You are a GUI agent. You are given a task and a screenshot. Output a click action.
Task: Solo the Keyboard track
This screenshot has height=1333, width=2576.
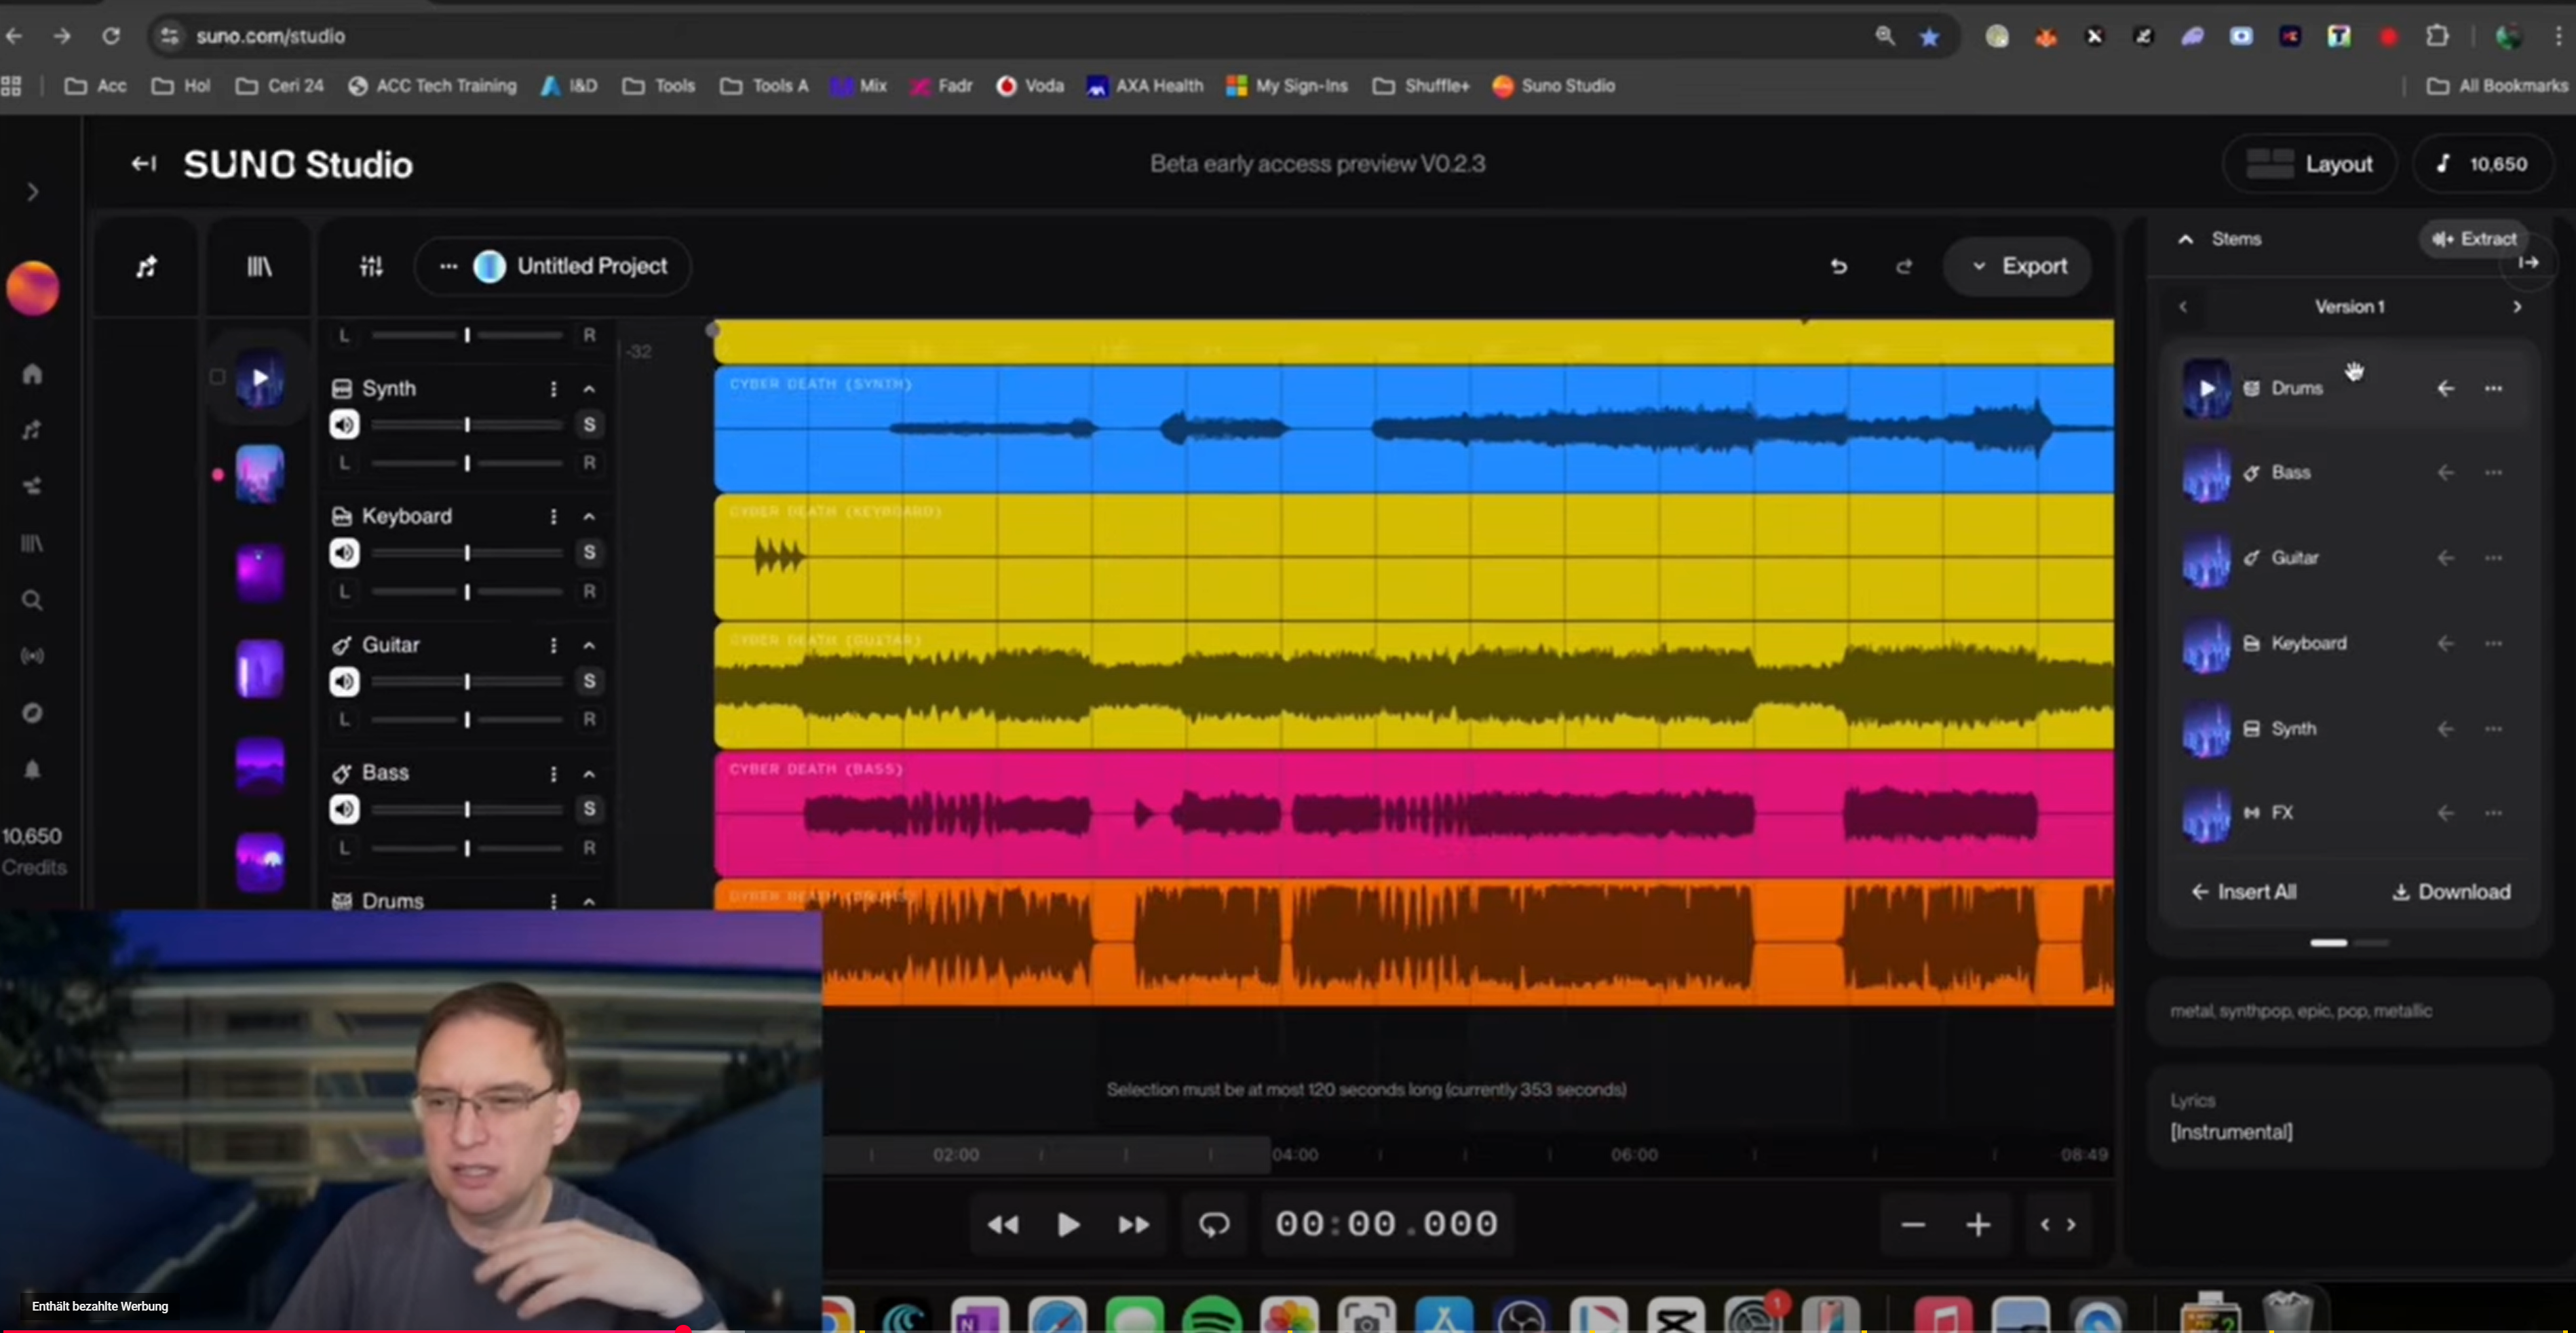[589, 552]
